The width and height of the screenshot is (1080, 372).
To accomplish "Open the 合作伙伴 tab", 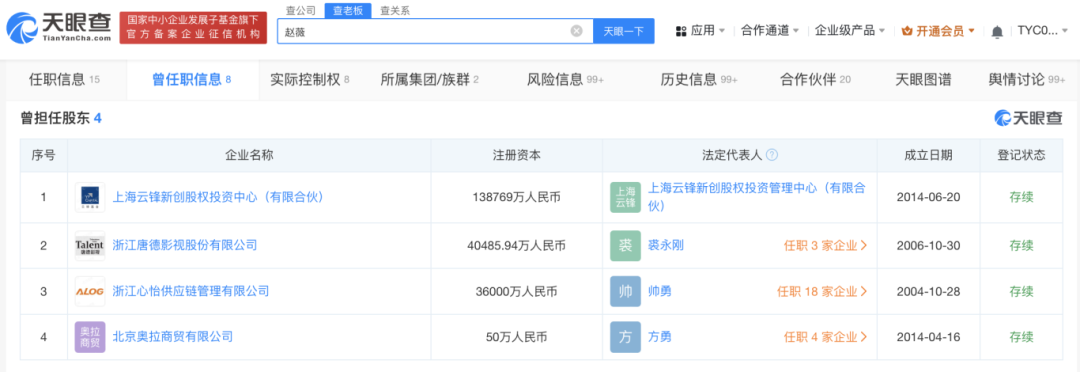I will 816,79.
